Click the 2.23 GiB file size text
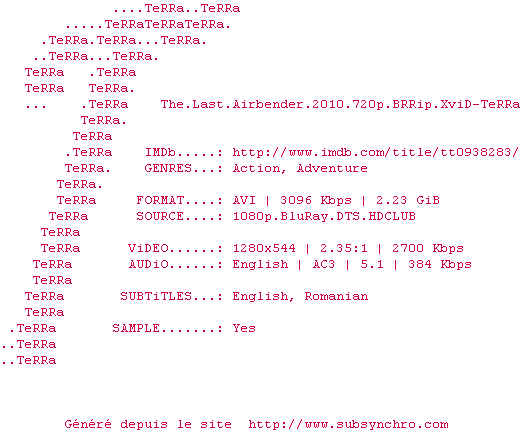This screenshot has width=520, height=432. point(408,200)
